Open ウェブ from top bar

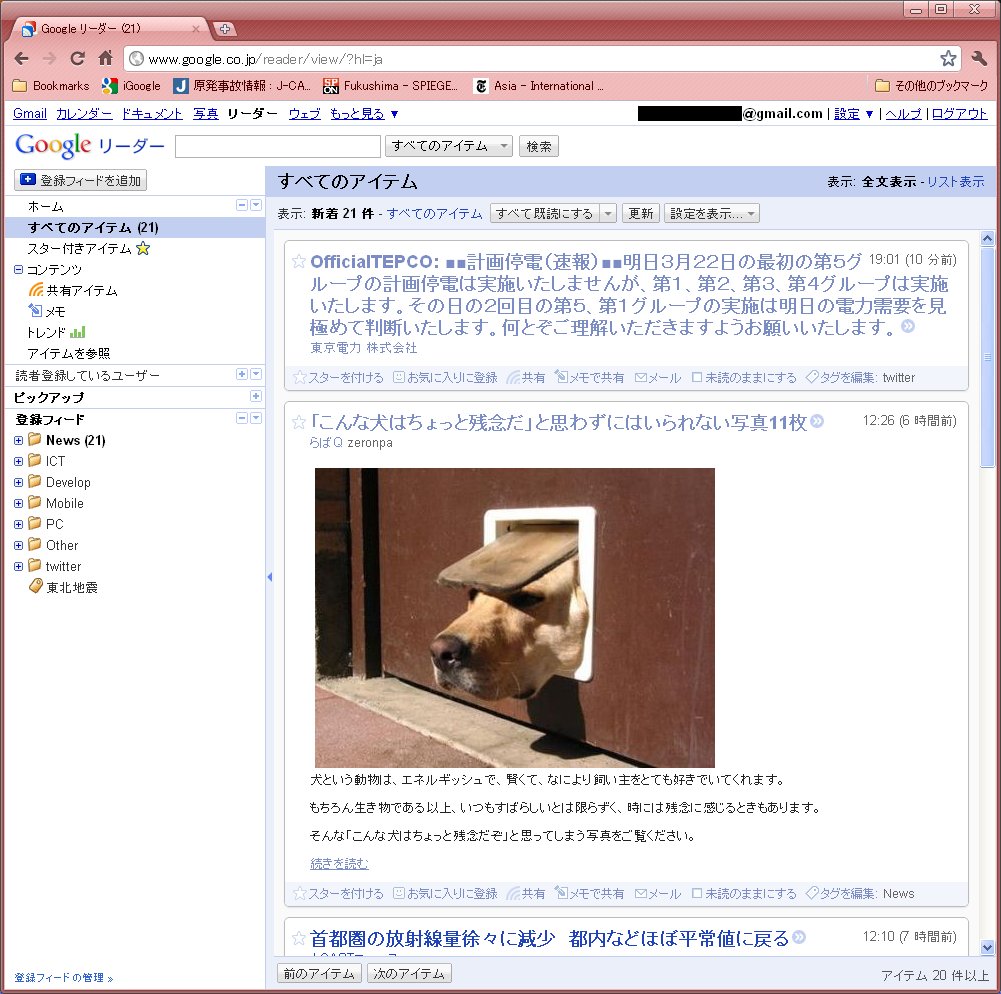tap(305, 114)
